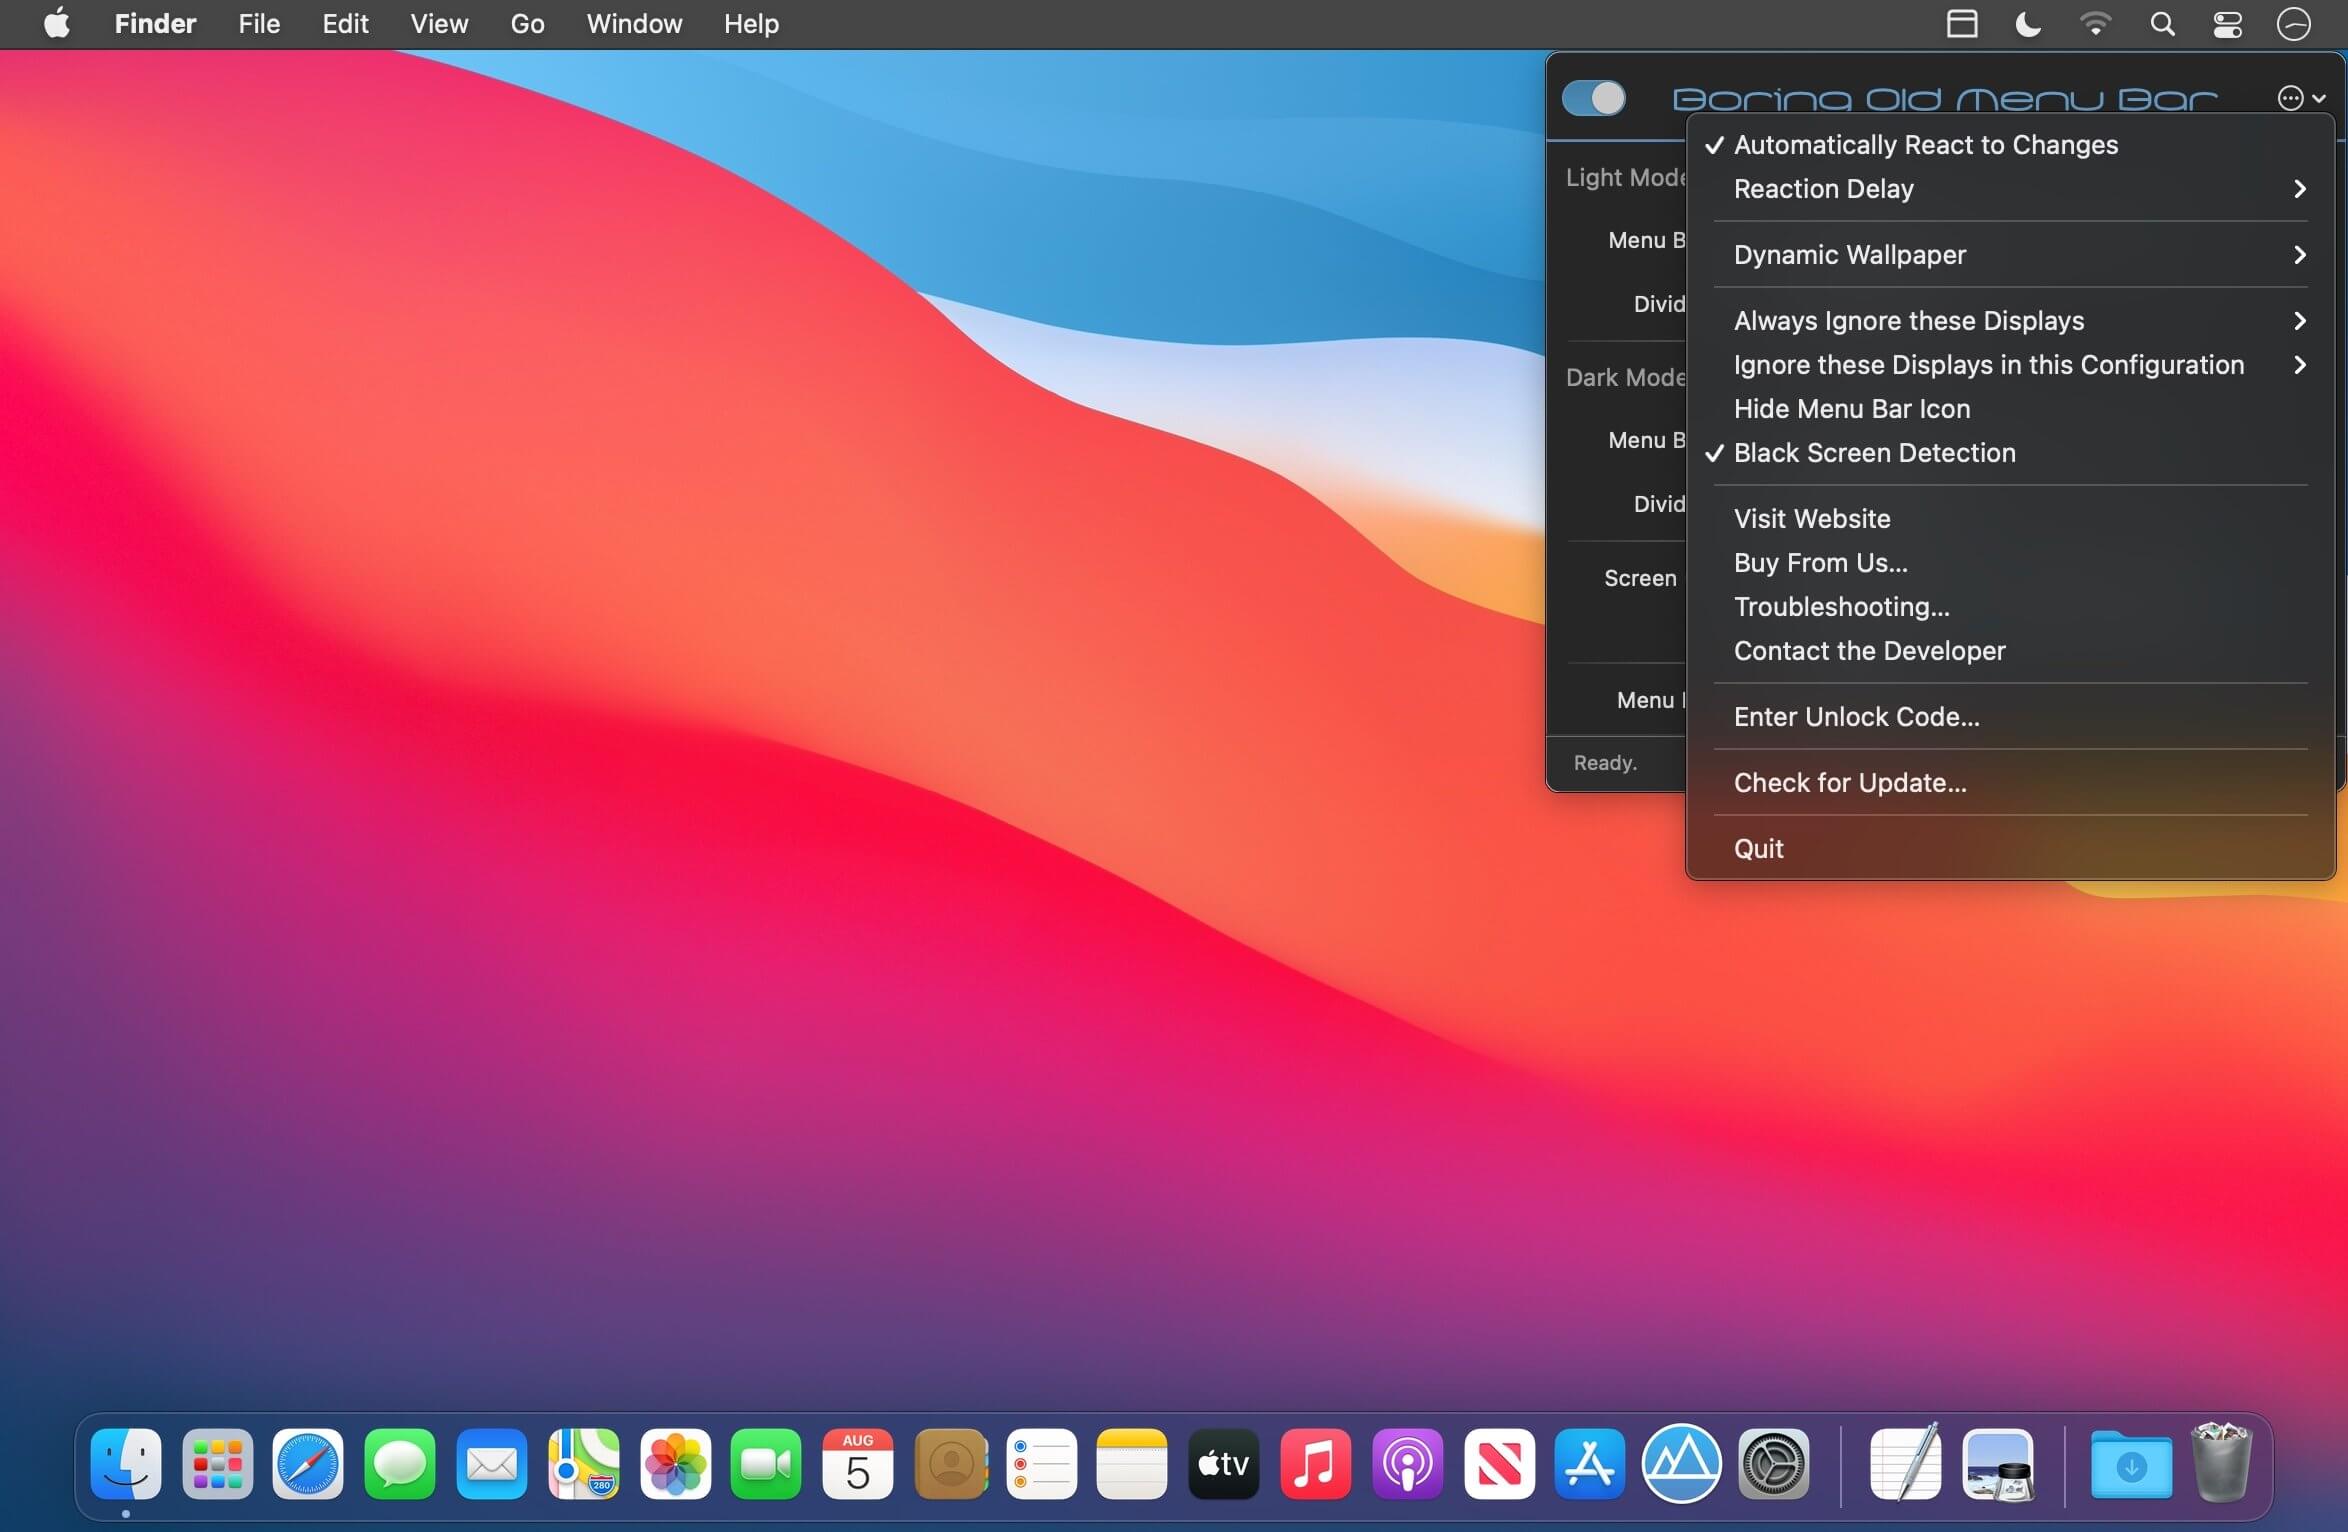Open the Downloads folder in Dock

click(x=2132, y=1464)
